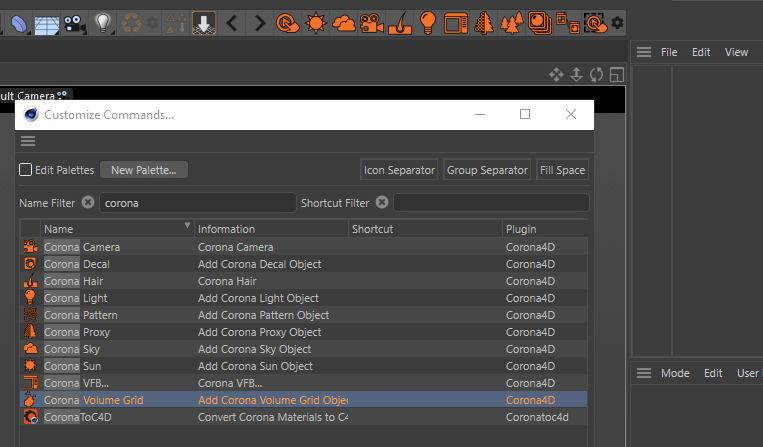This screenshot has height=447, width=763.
Task: Click the download arrow asset icon
Action: (x=204, y=23)
